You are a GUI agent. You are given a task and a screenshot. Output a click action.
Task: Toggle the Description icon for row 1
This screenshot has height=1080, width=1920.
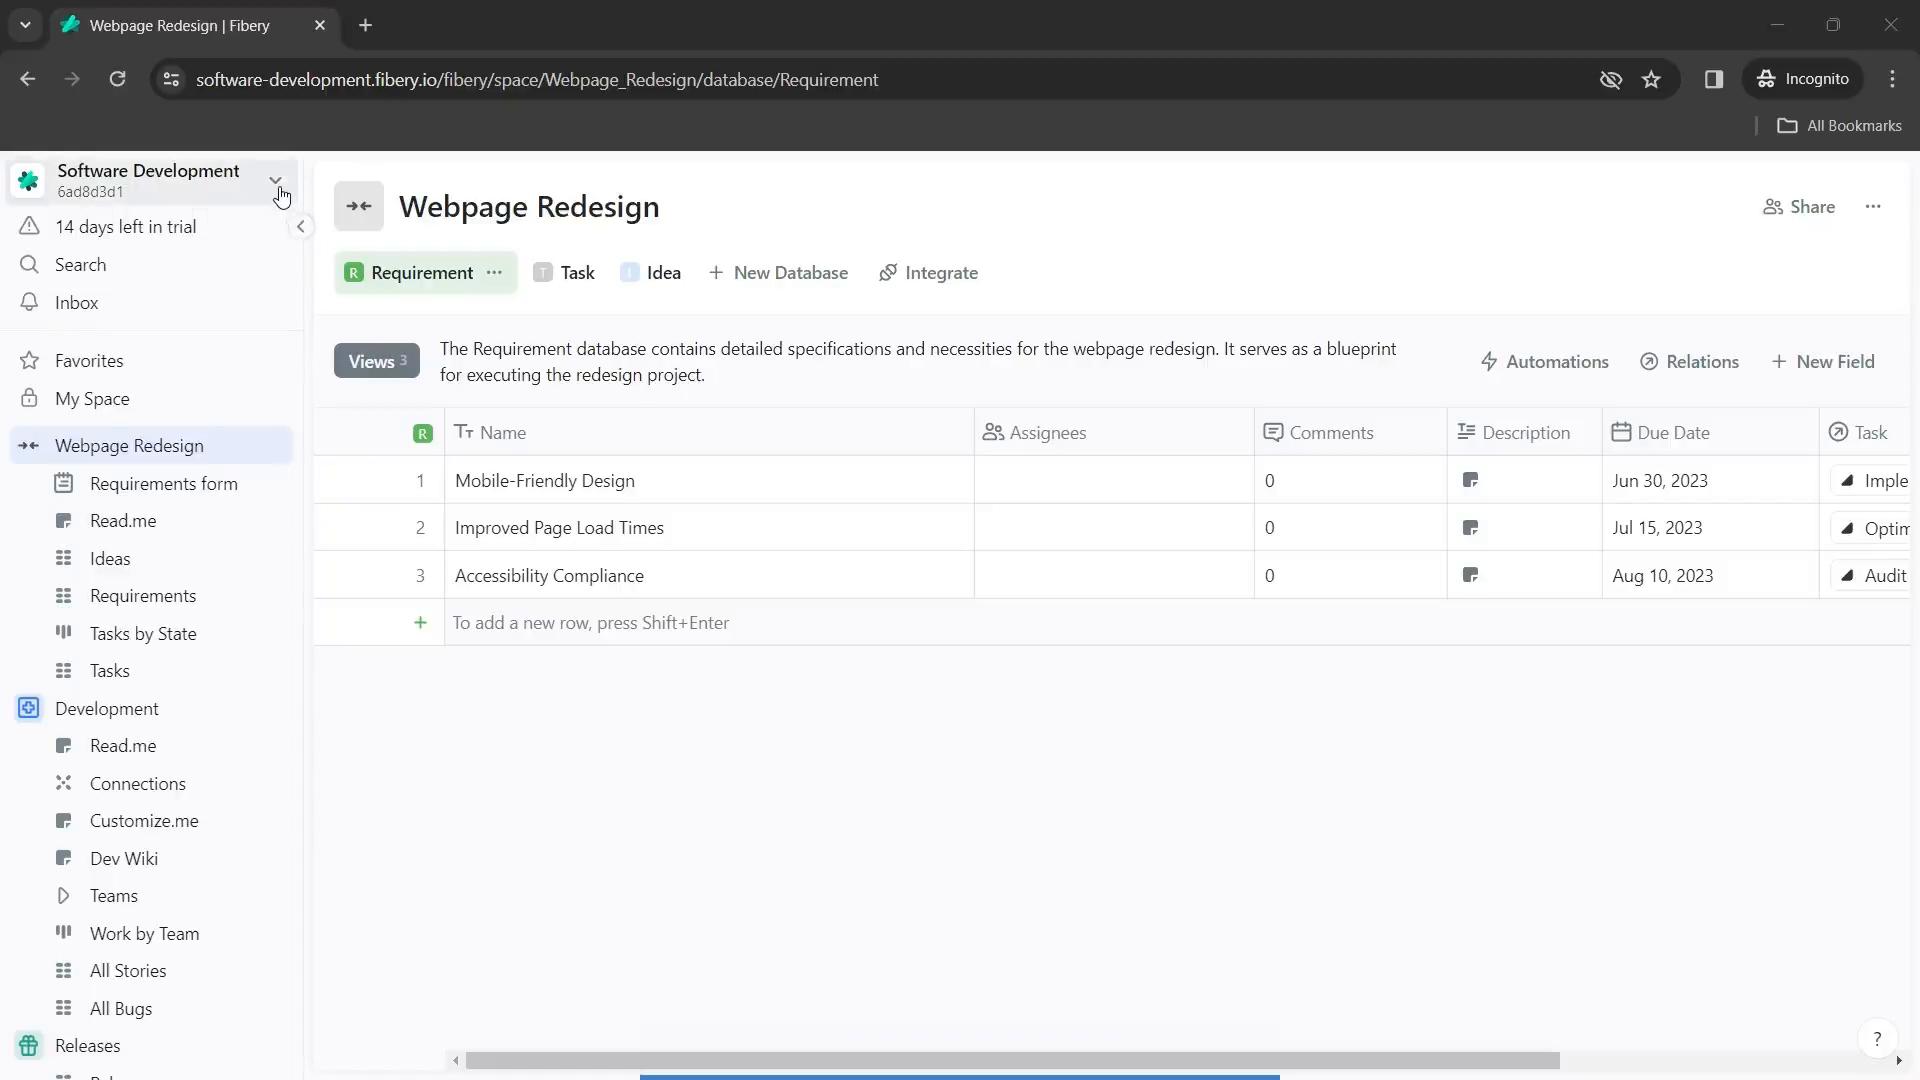1472,480
